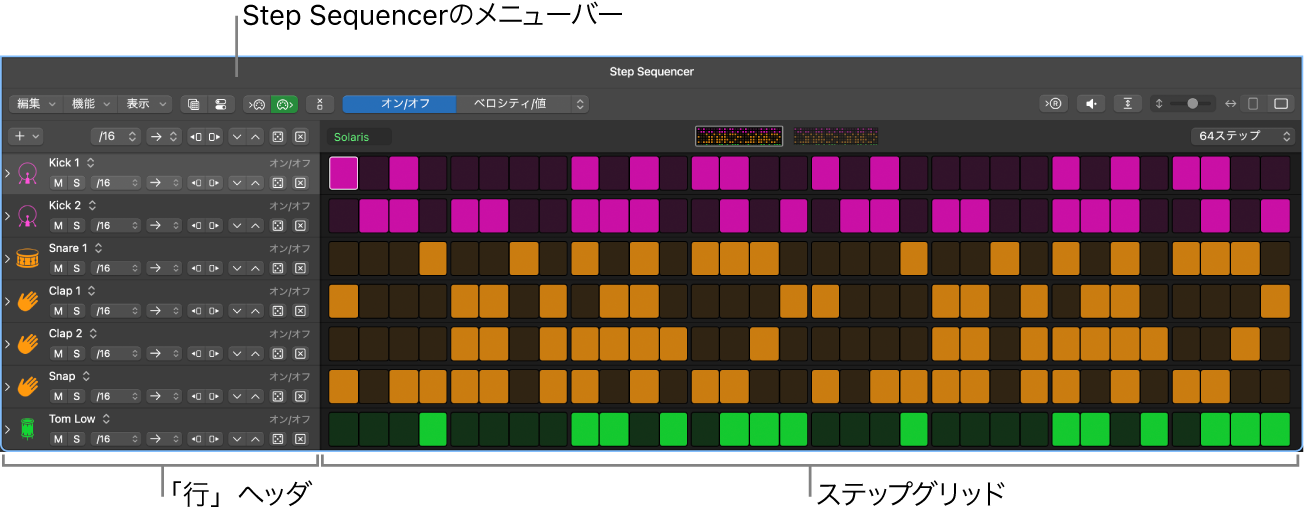Image resolution: width=1306 pixels, height=513 pixels.
Task: Click the Snare 1 drum icon
Action: [28, 259]
